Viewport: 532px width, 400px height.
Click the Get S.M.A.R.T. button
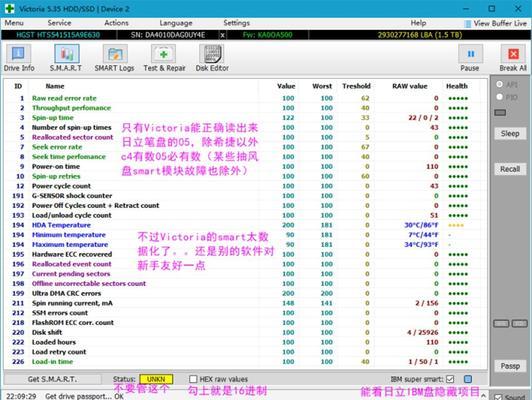point(52,379)
